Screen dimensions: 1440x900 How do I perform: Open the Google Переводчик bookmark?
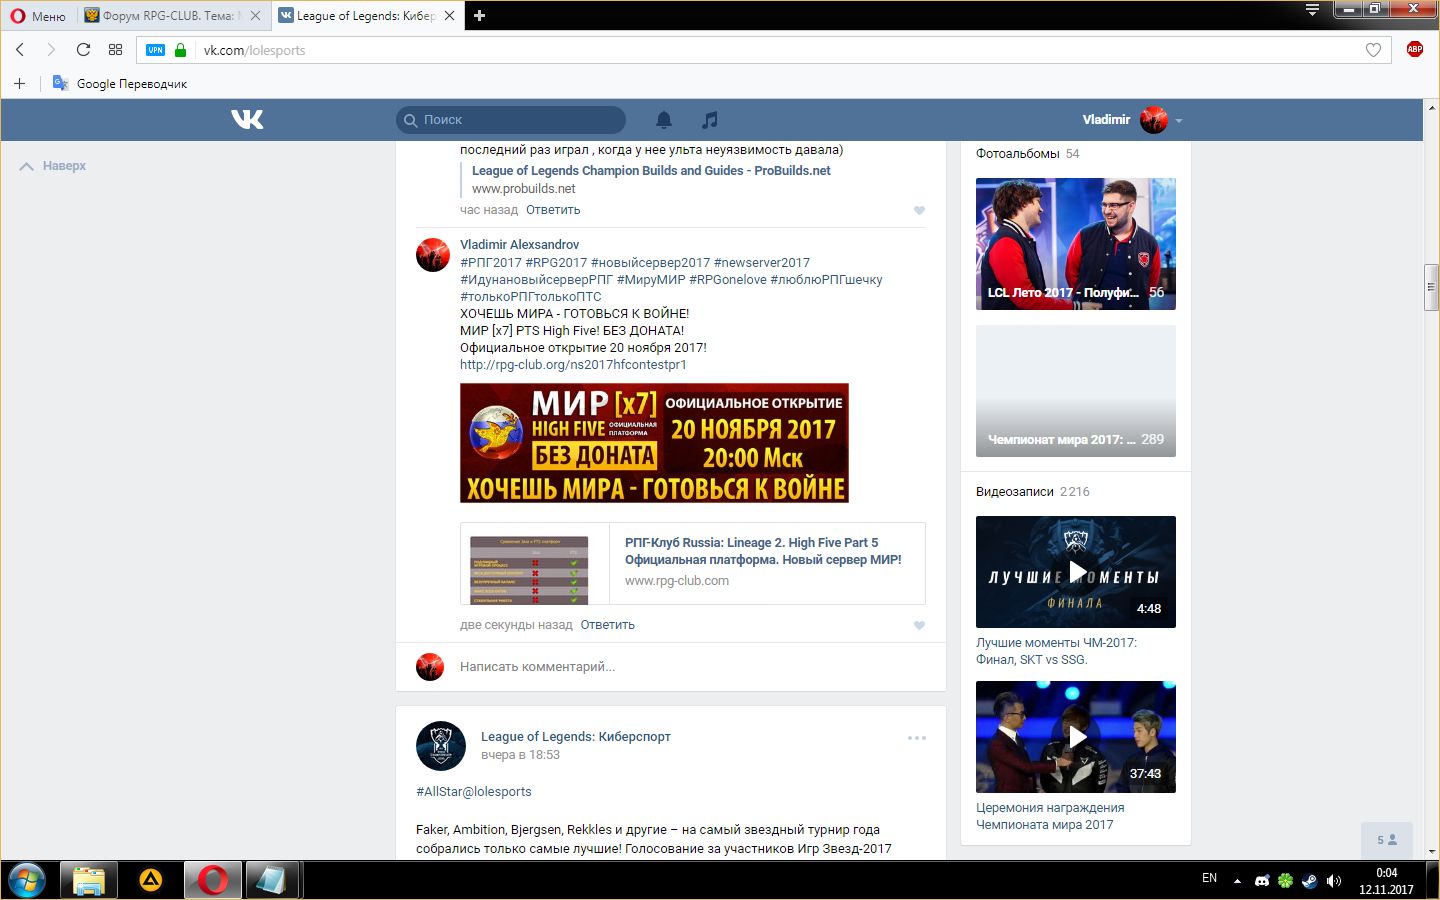[x=120, y=84]
